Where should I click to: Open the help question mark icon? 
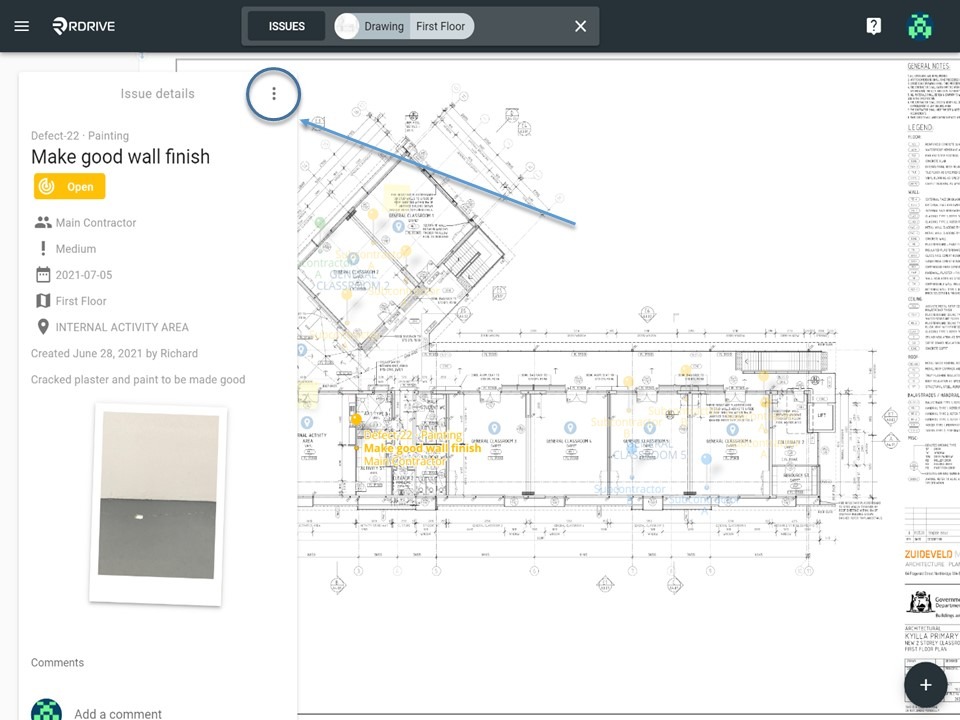(x=874, y=26)
